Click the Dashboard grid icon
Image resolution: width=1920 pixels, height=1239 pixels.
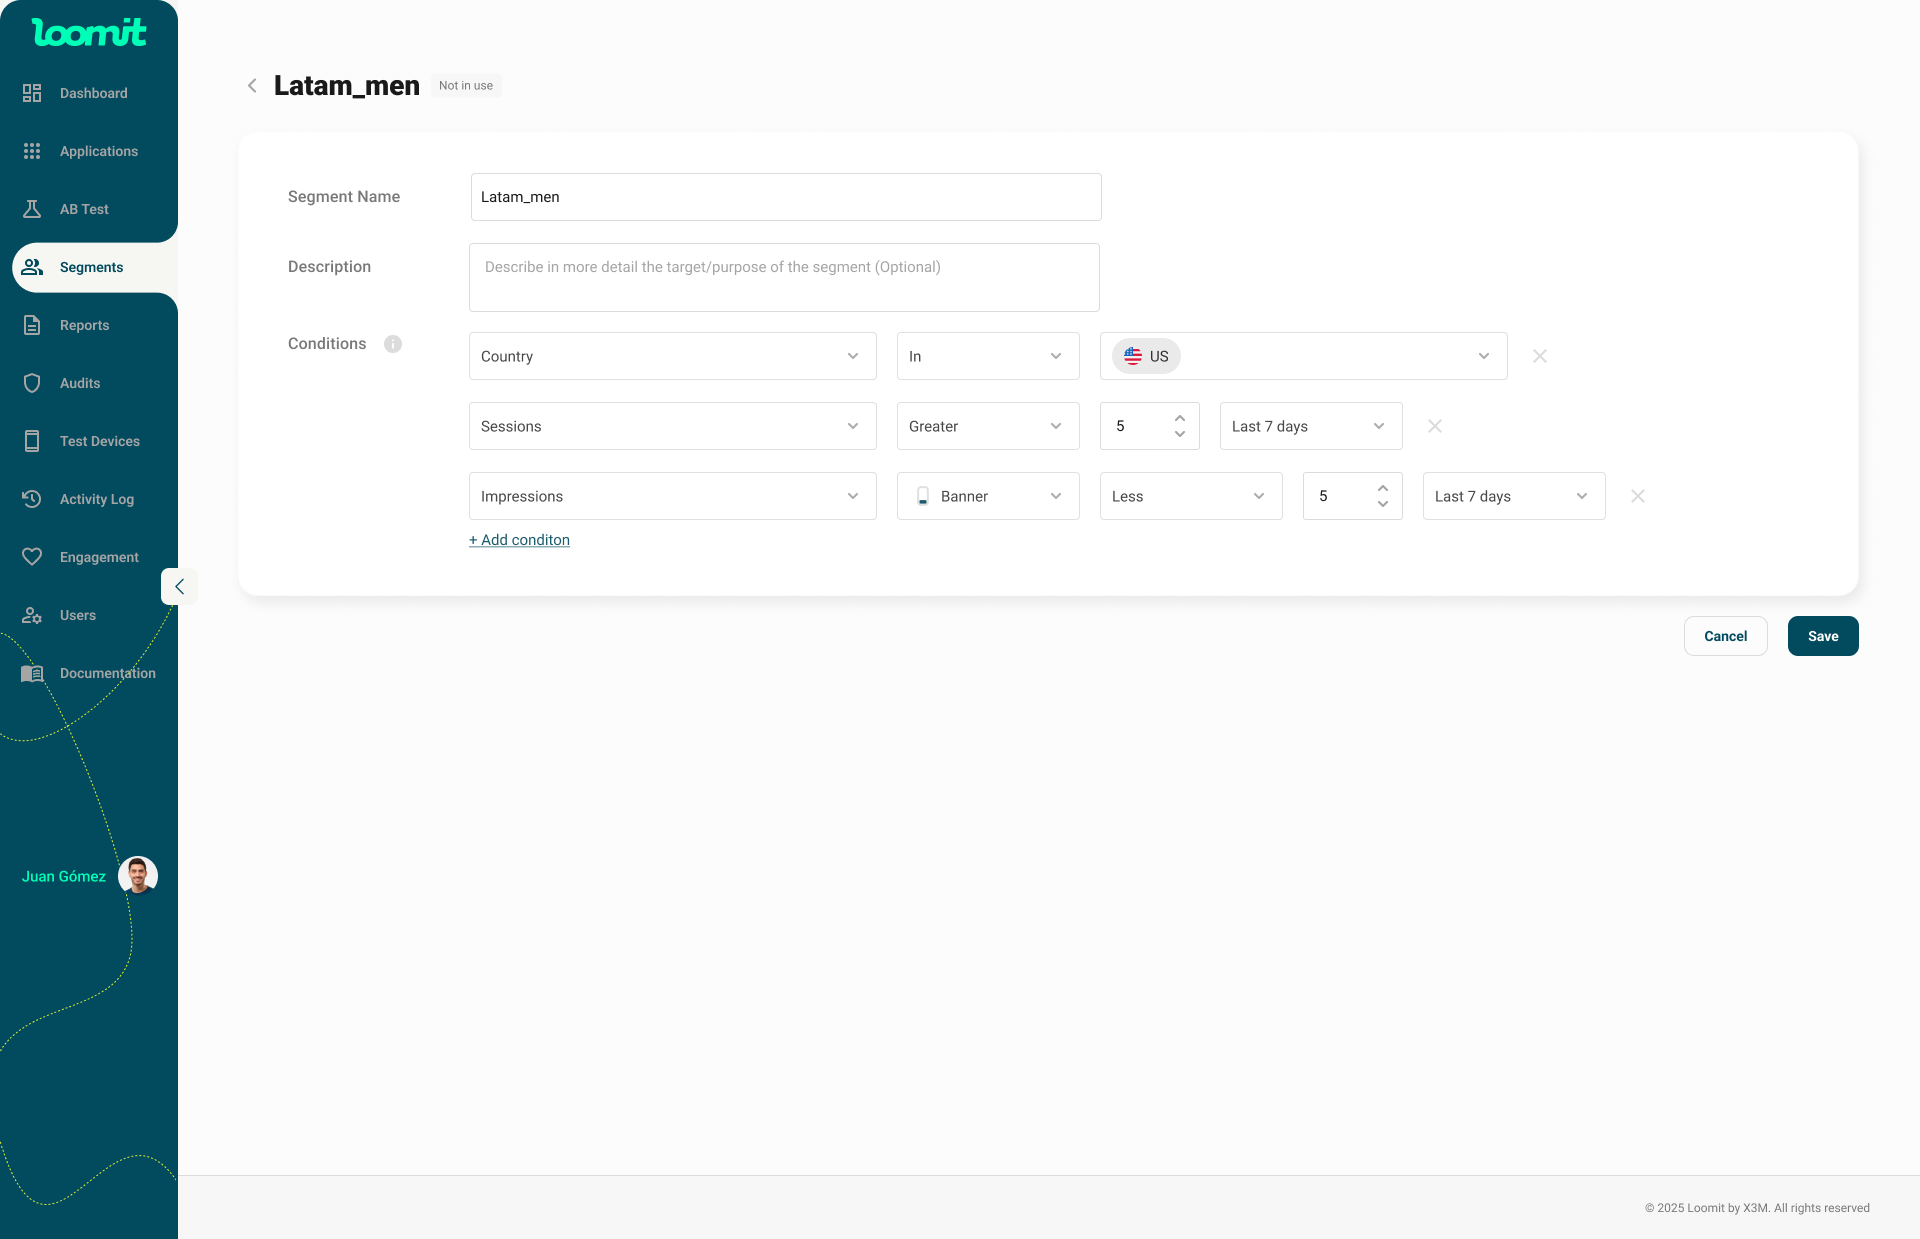coord(32,93)
